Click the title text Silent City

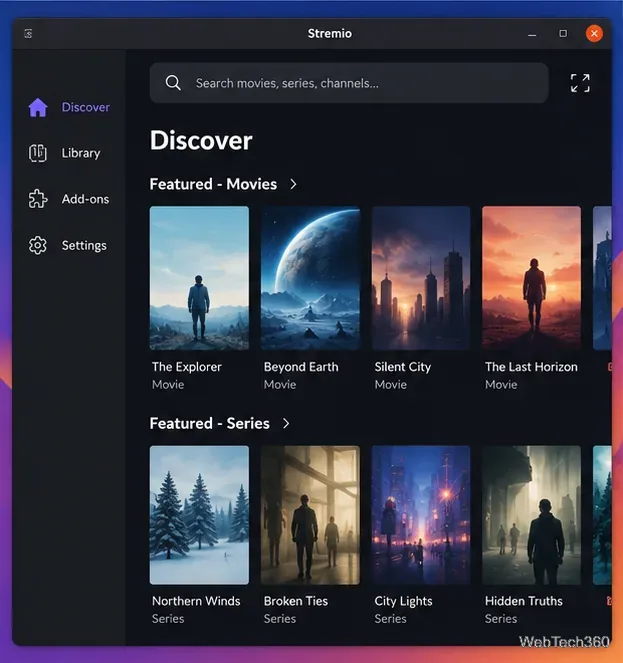[403, 367]
